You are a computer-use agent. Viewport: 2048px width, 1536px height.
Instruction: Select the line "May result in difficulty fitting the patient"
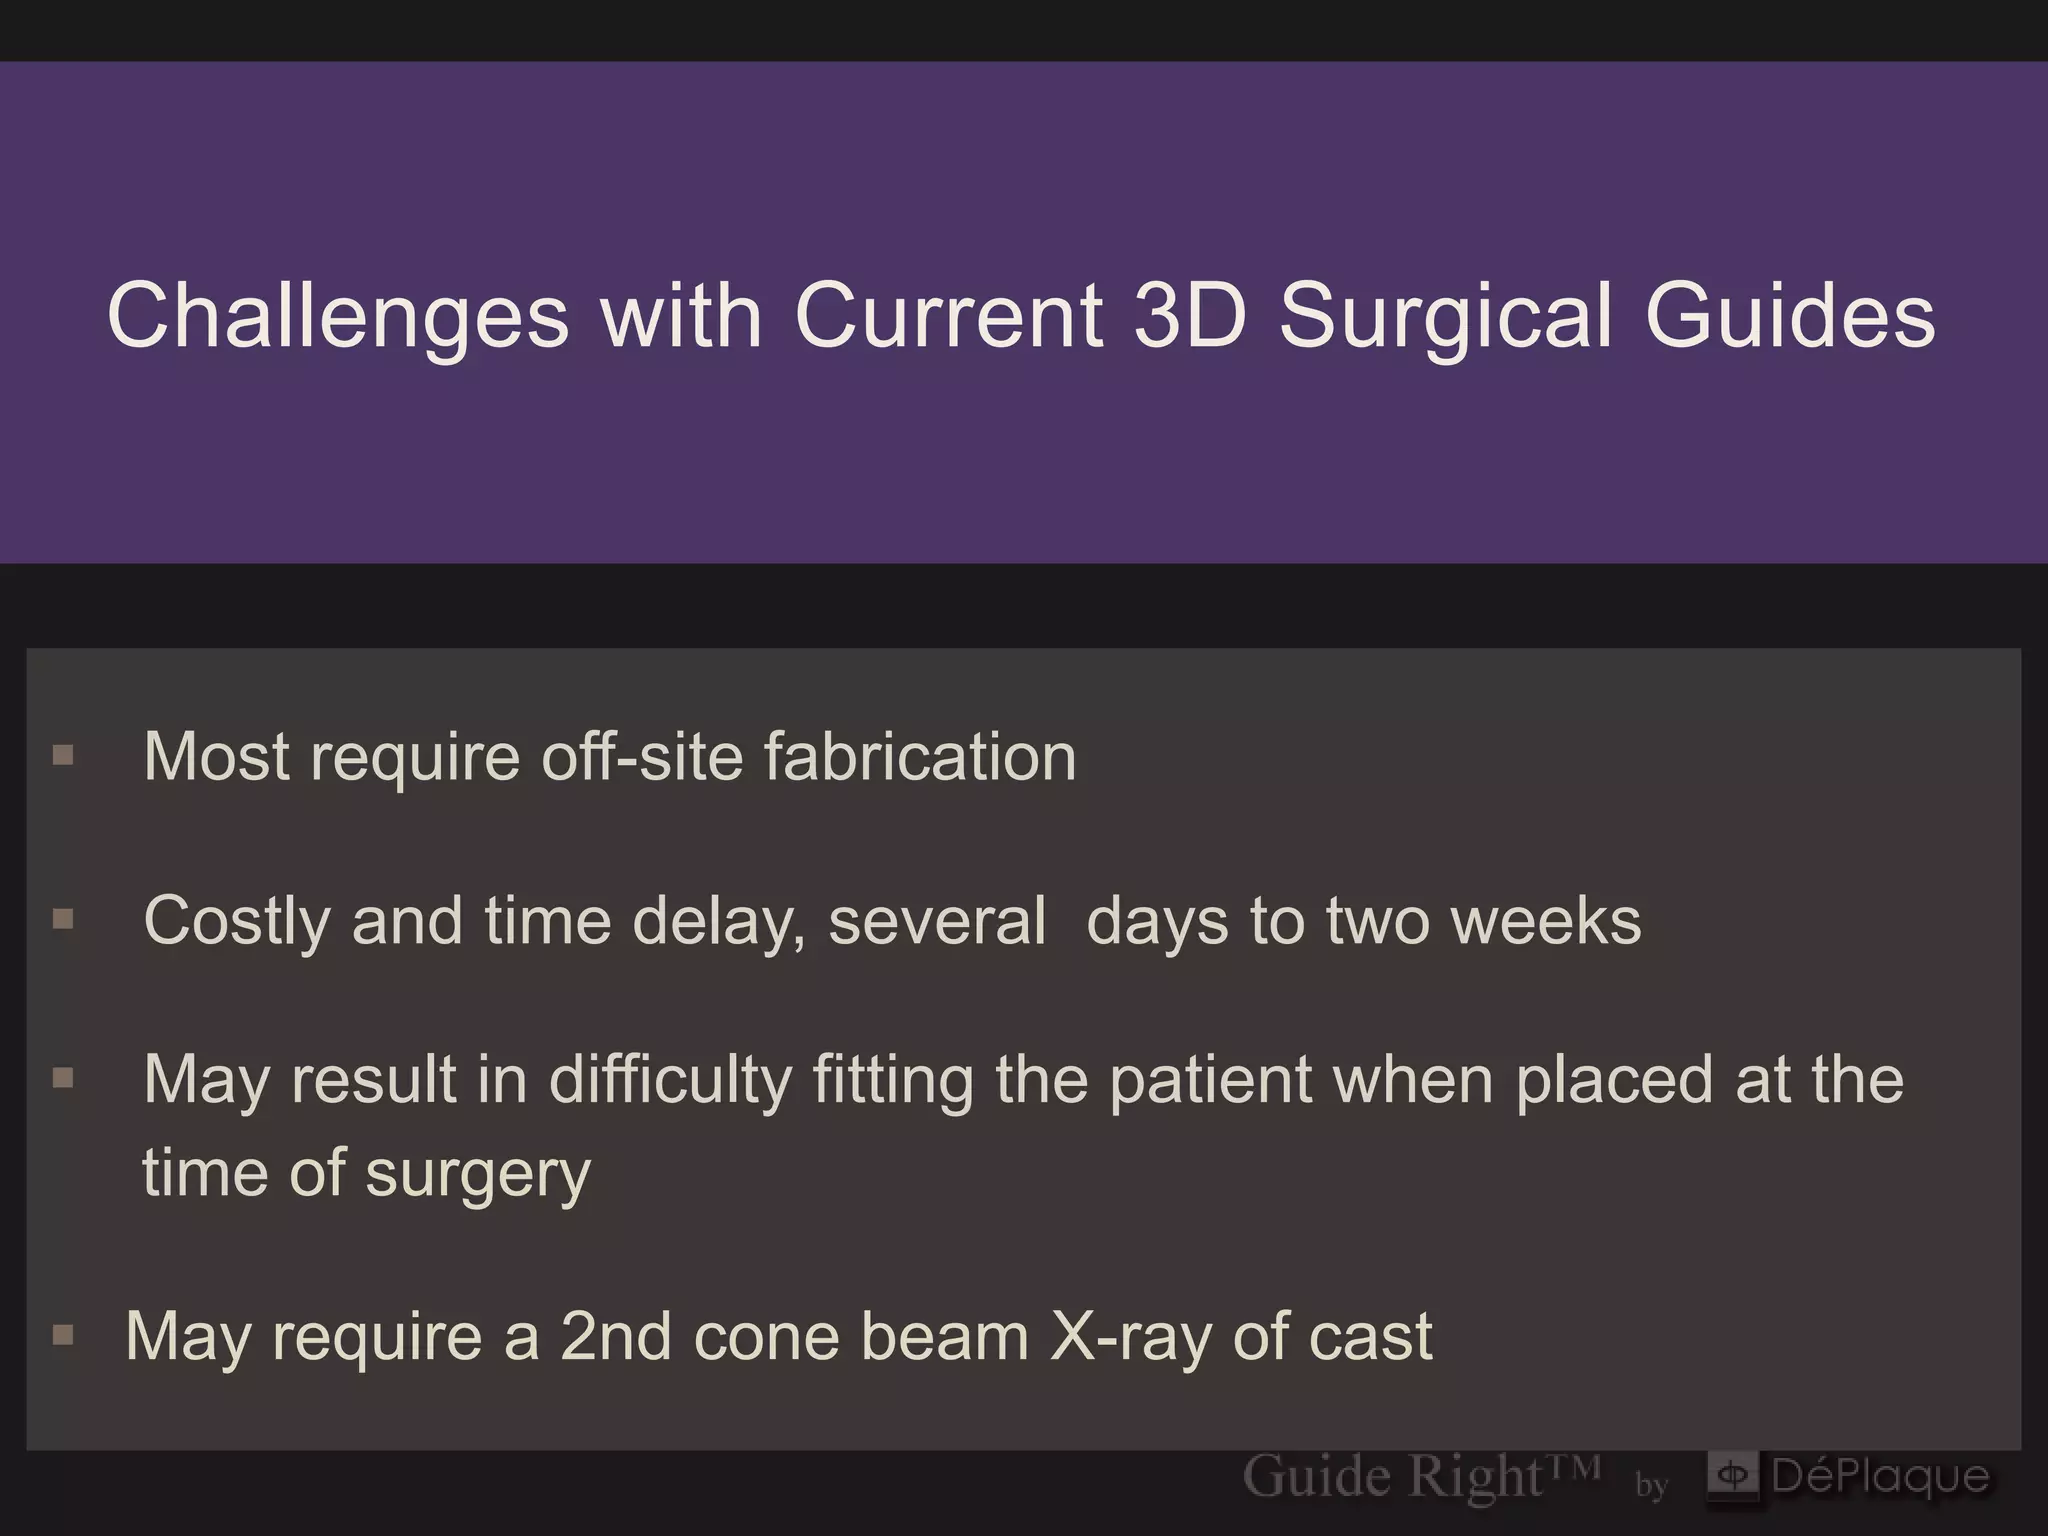click(x=1023, y=1080)
